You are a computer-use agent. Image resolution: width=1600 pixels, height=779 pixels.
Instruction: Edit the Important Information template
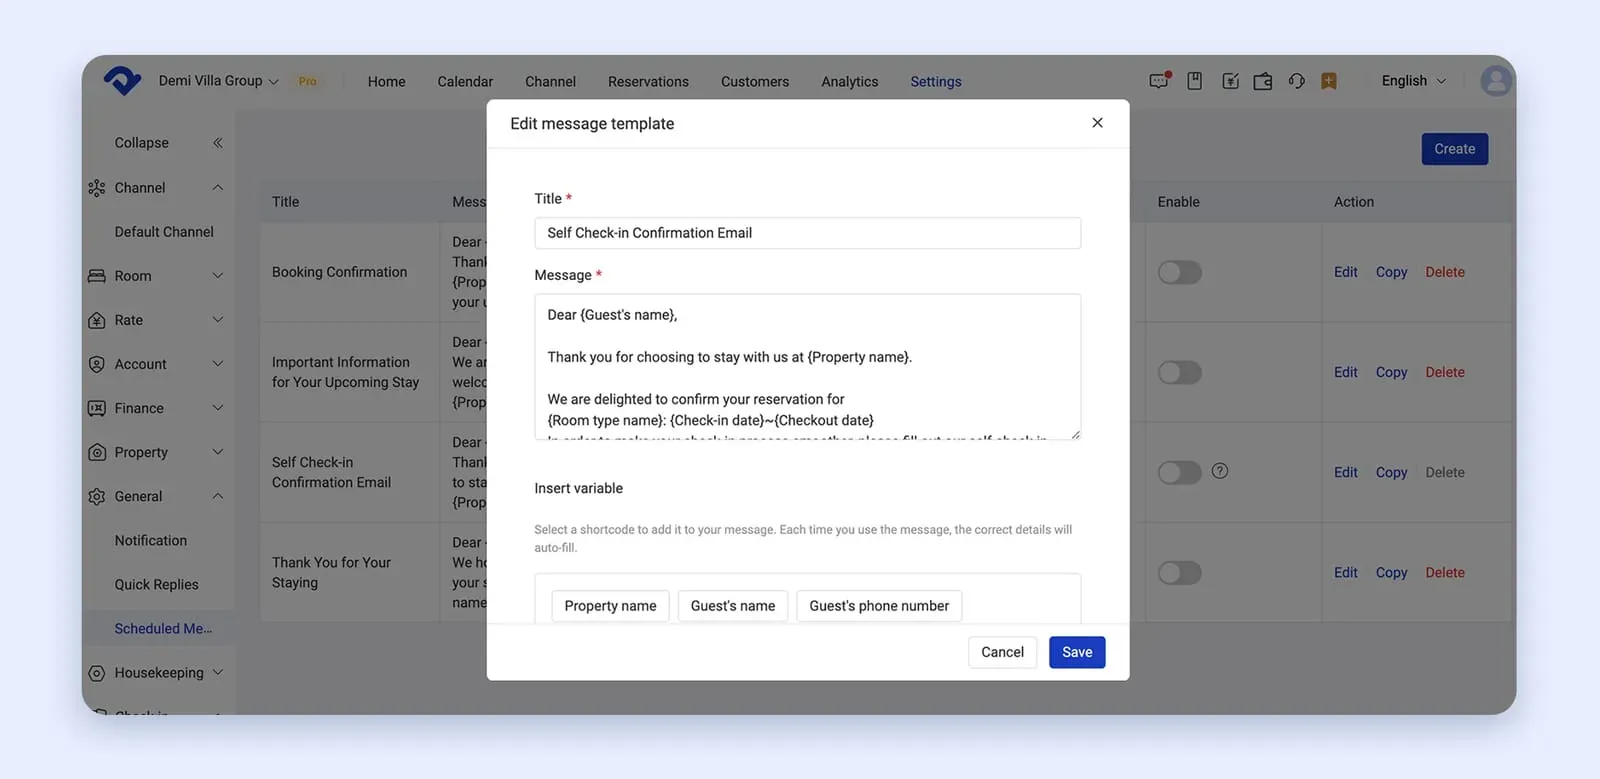[1346, 372]
